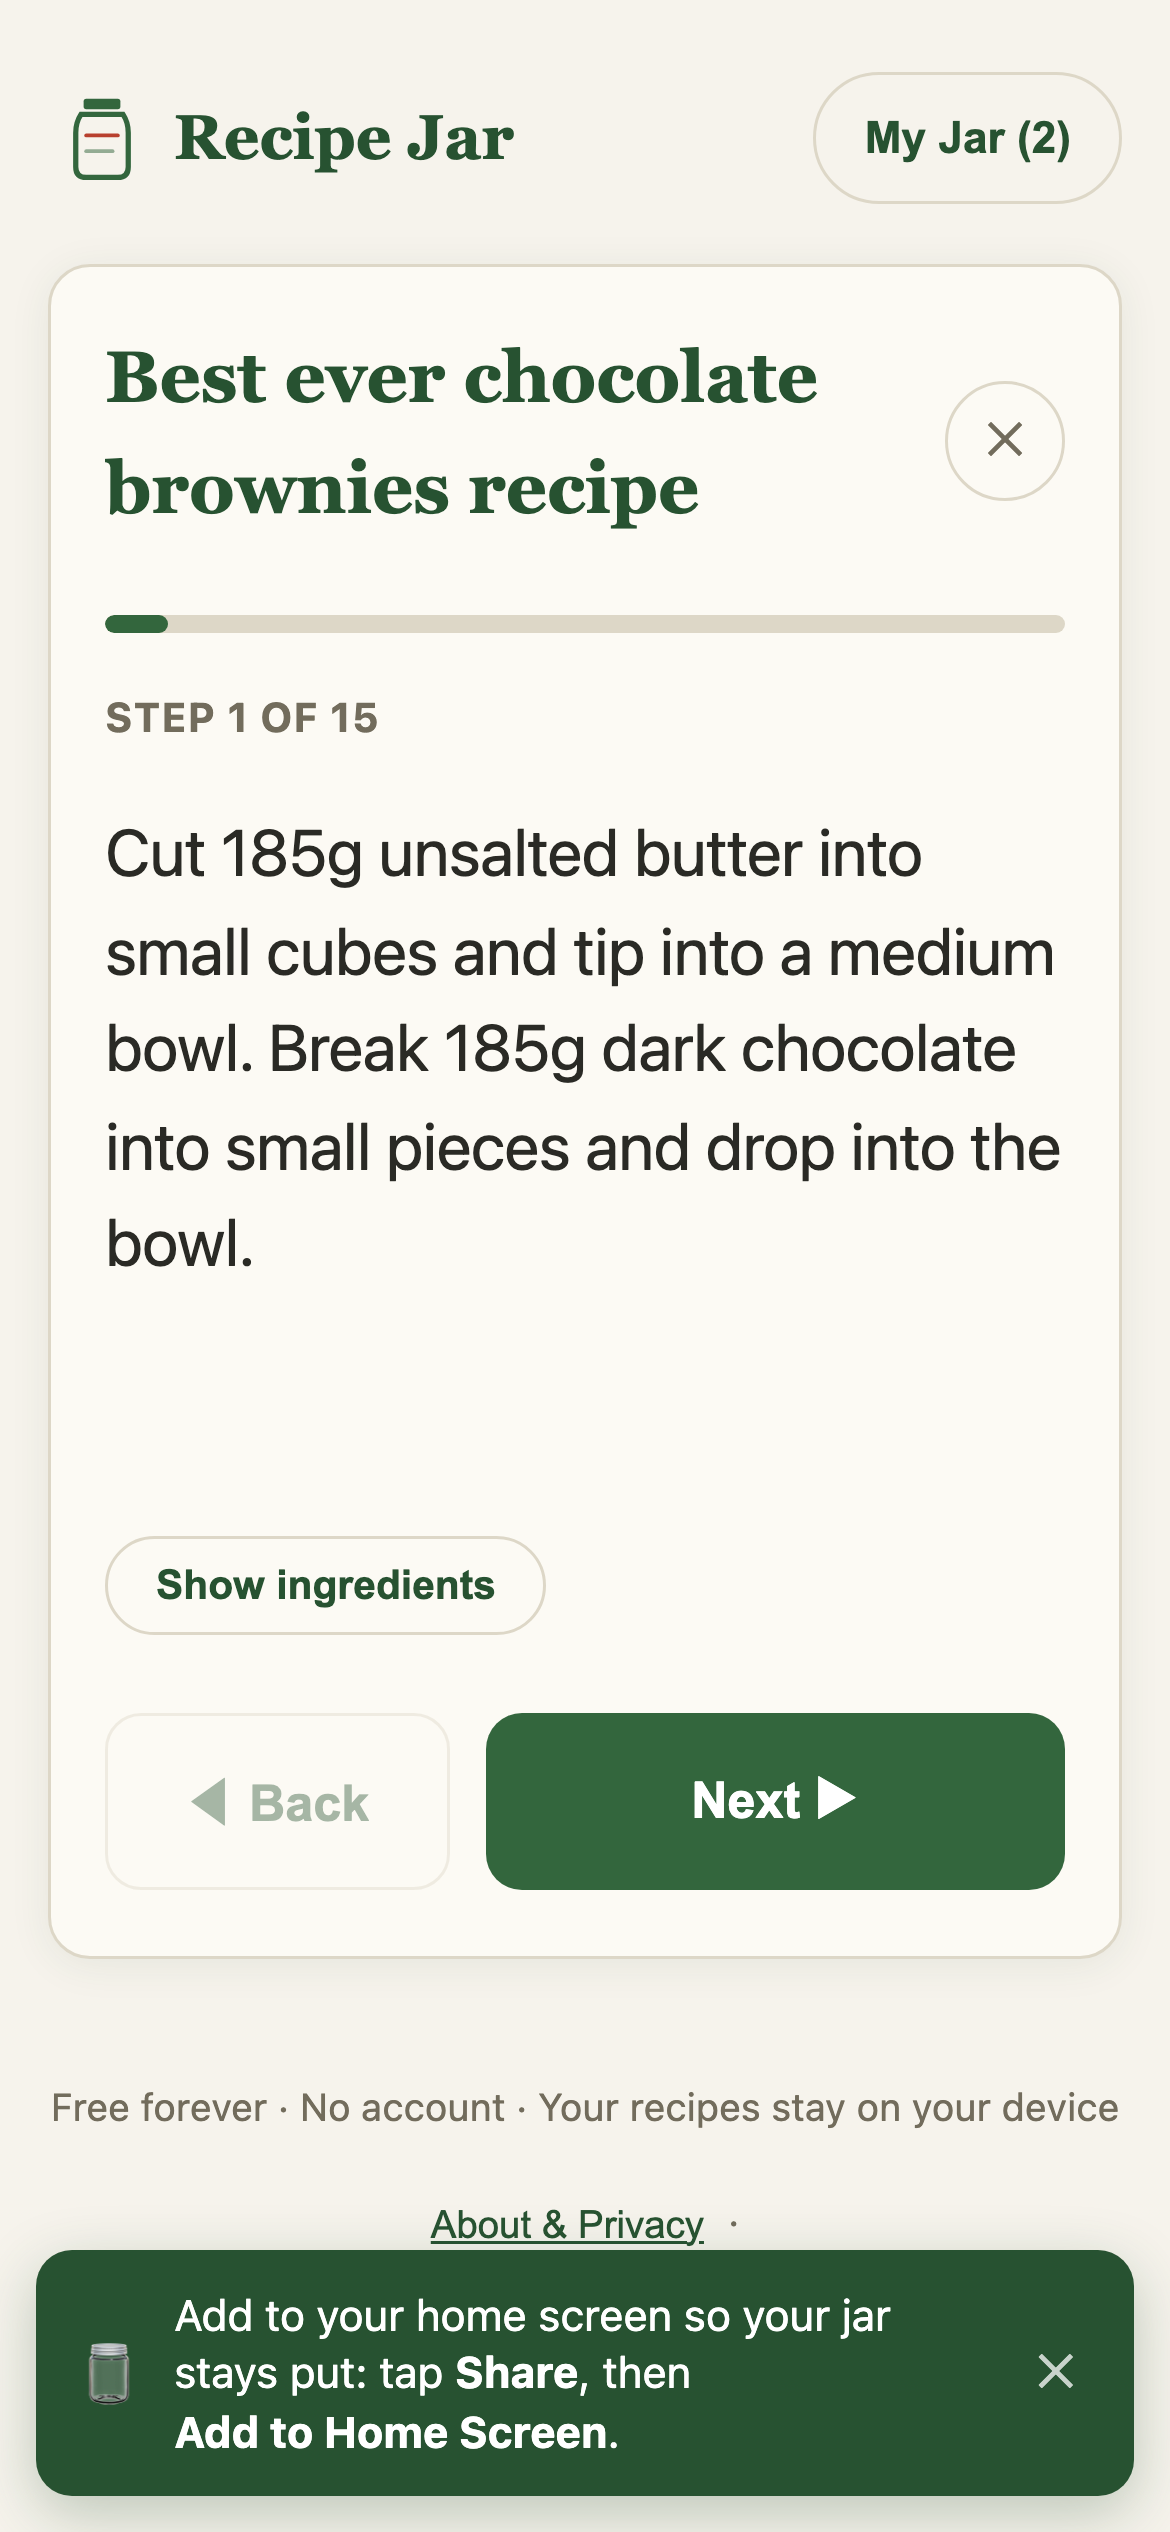This screenshot has width=1170, height=2532.
Task: Click the jar icon in the green banner
Action: pyautogui.click(x=109, y=2372)
